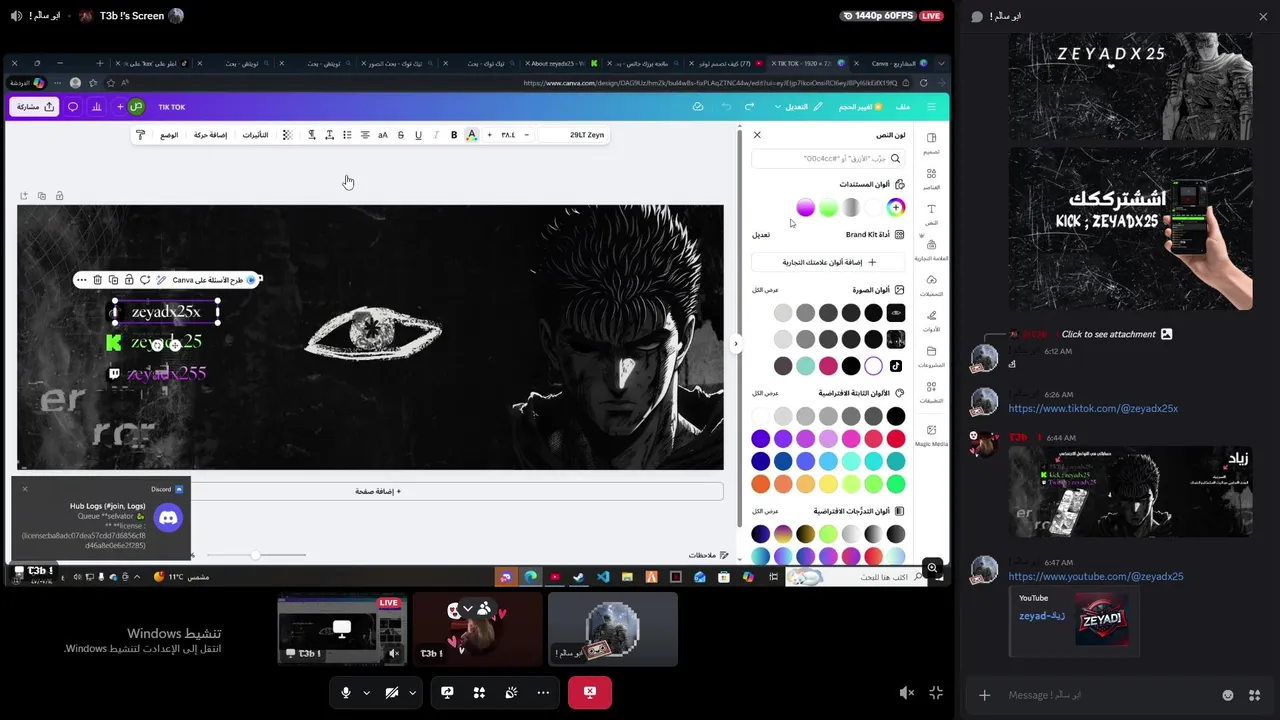Open more options three-dot call button
This screenshot has height=720, width=1280.
(x=543, y=692)
